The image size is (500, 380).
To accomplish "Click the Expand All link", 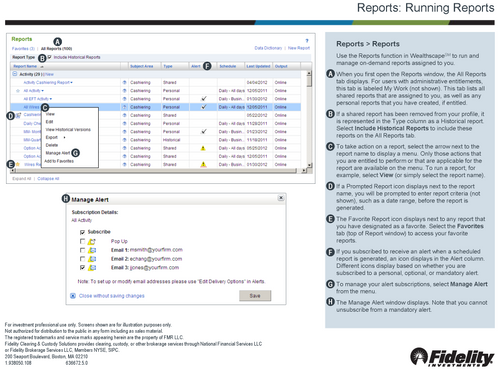I will (x=22, y=179).
